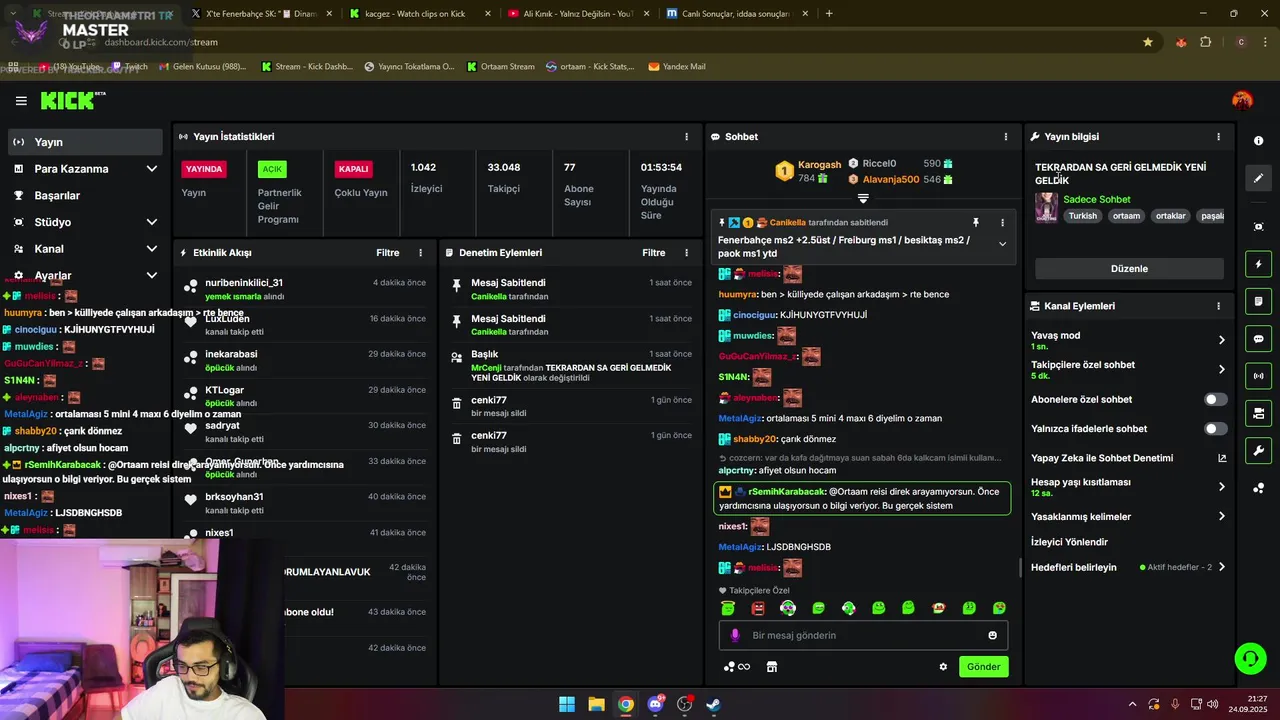Screen dimensions: 1280x720
Task: Select the camera focus icon in right toolbar
Action: pos(1258,227)
